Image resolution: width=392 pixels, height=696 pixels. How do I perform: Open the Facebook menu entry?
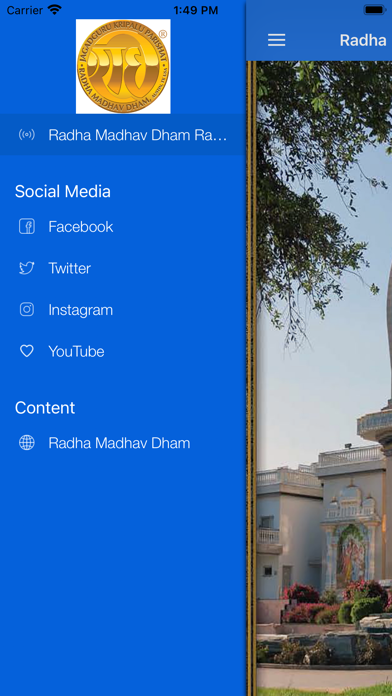pyautogui.click(x=123, y=226)
